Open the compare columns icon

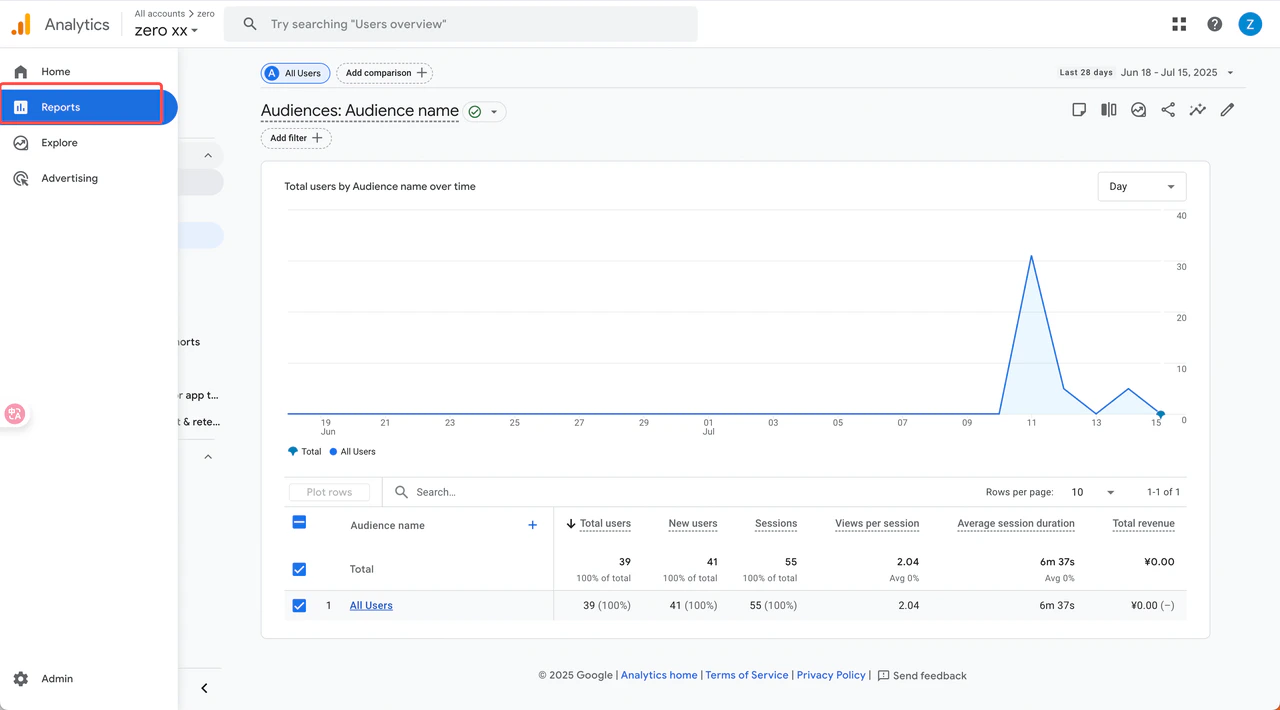[x=1109, y=110]
